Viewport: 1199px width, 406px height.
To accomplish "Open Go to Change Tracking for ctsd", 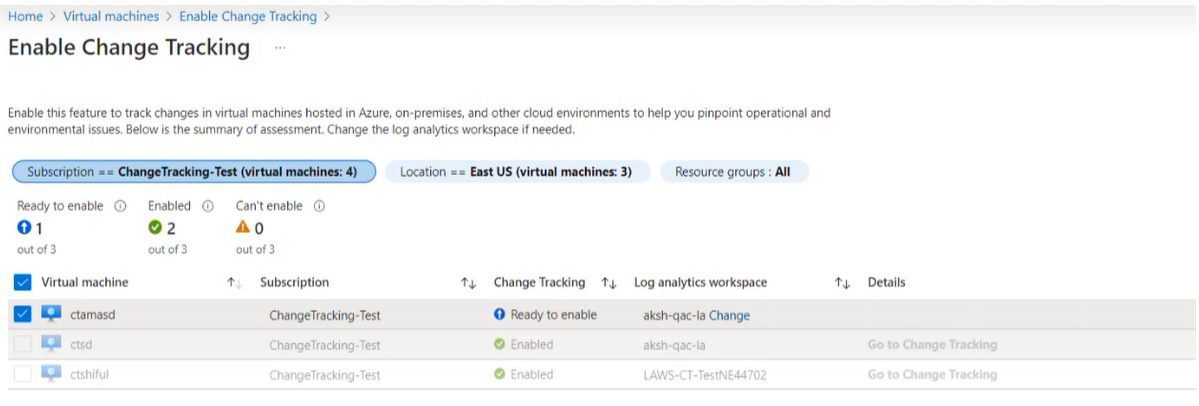I will coord(932,345).
